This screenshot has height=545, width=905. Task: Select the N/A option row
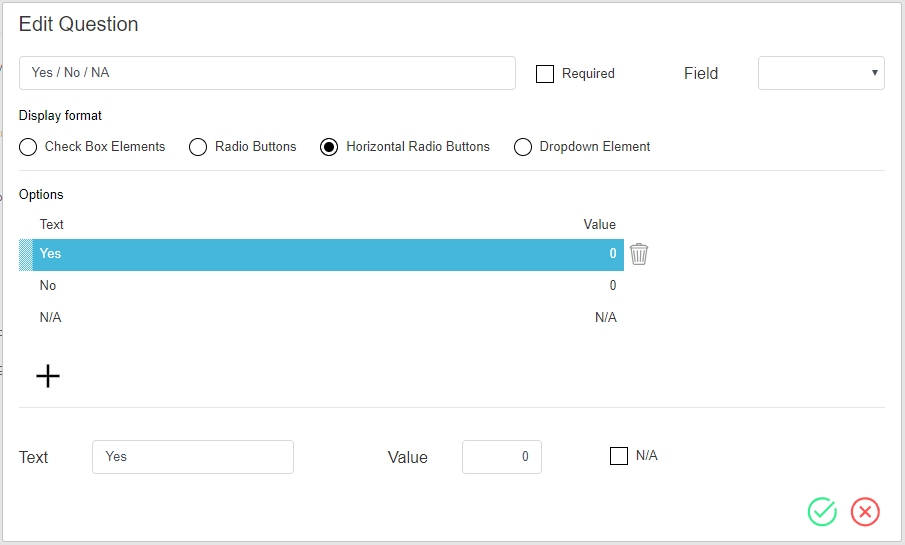(321, 318)
